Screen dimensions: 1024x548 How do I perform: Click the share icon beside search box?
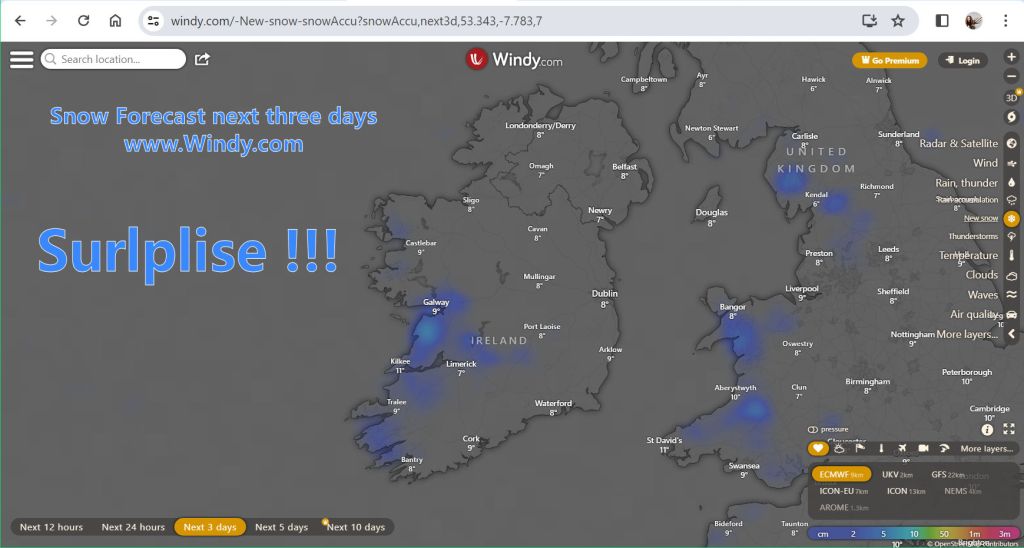202,60
